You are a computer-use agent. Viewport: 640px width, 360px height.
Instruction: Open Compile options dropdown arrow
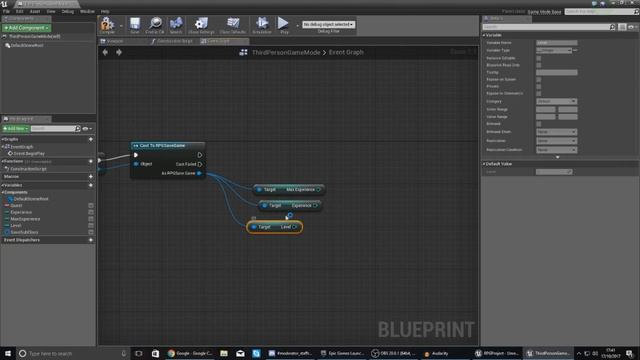click(x=121, y=25)
